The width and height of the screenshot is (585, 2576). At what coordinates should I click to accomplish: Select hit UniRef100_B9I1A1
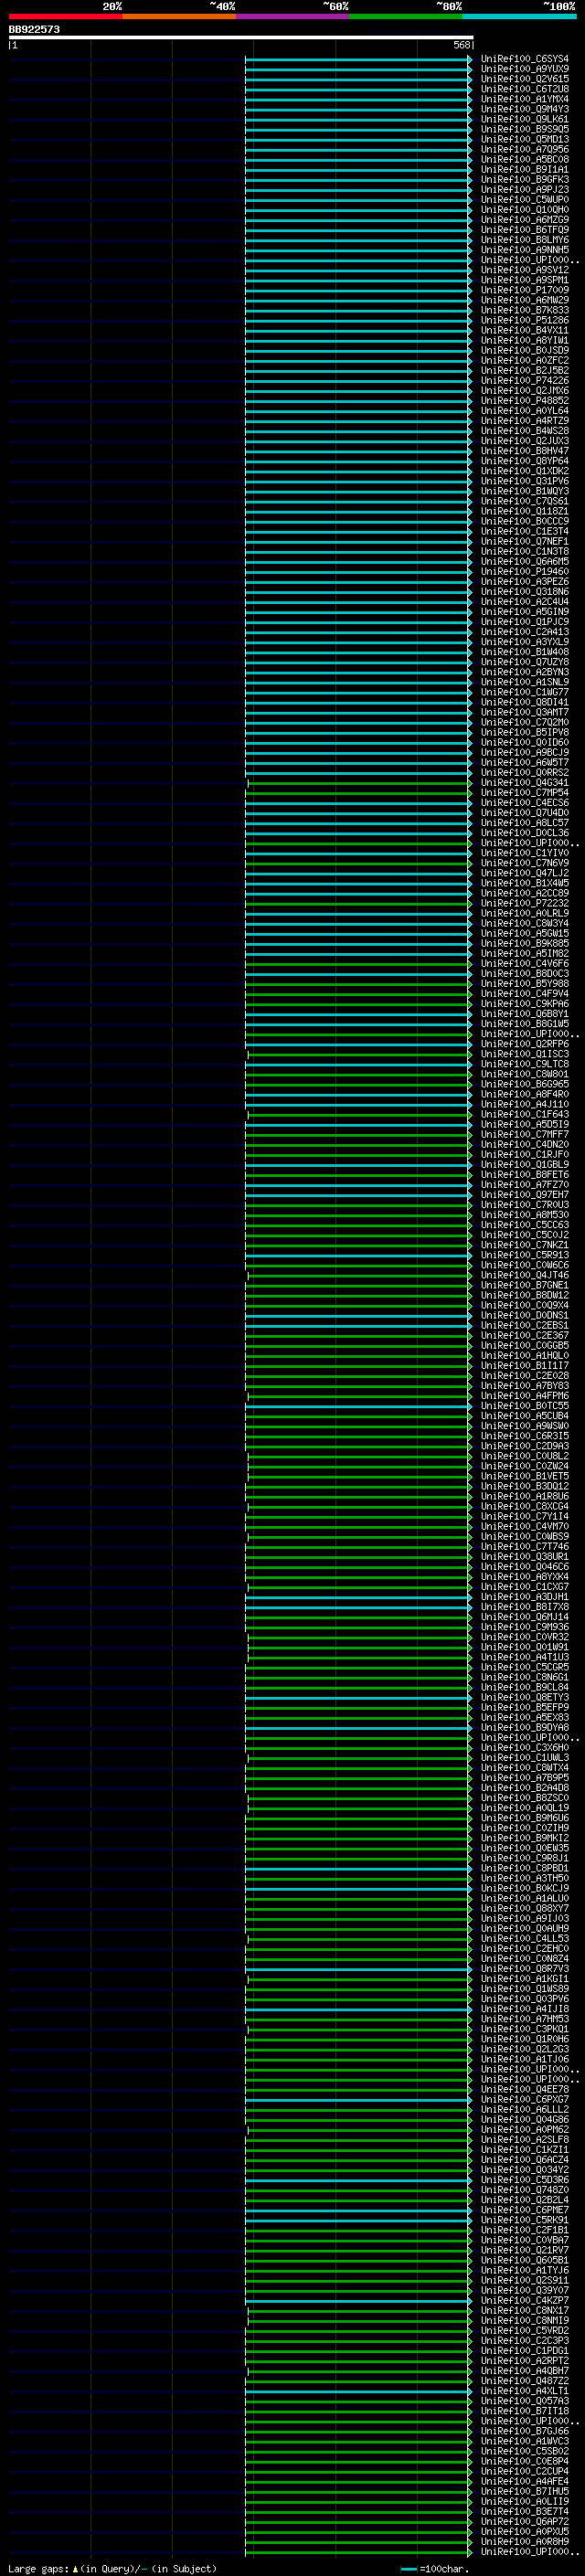pyautogui.click(x=525, y=169)
